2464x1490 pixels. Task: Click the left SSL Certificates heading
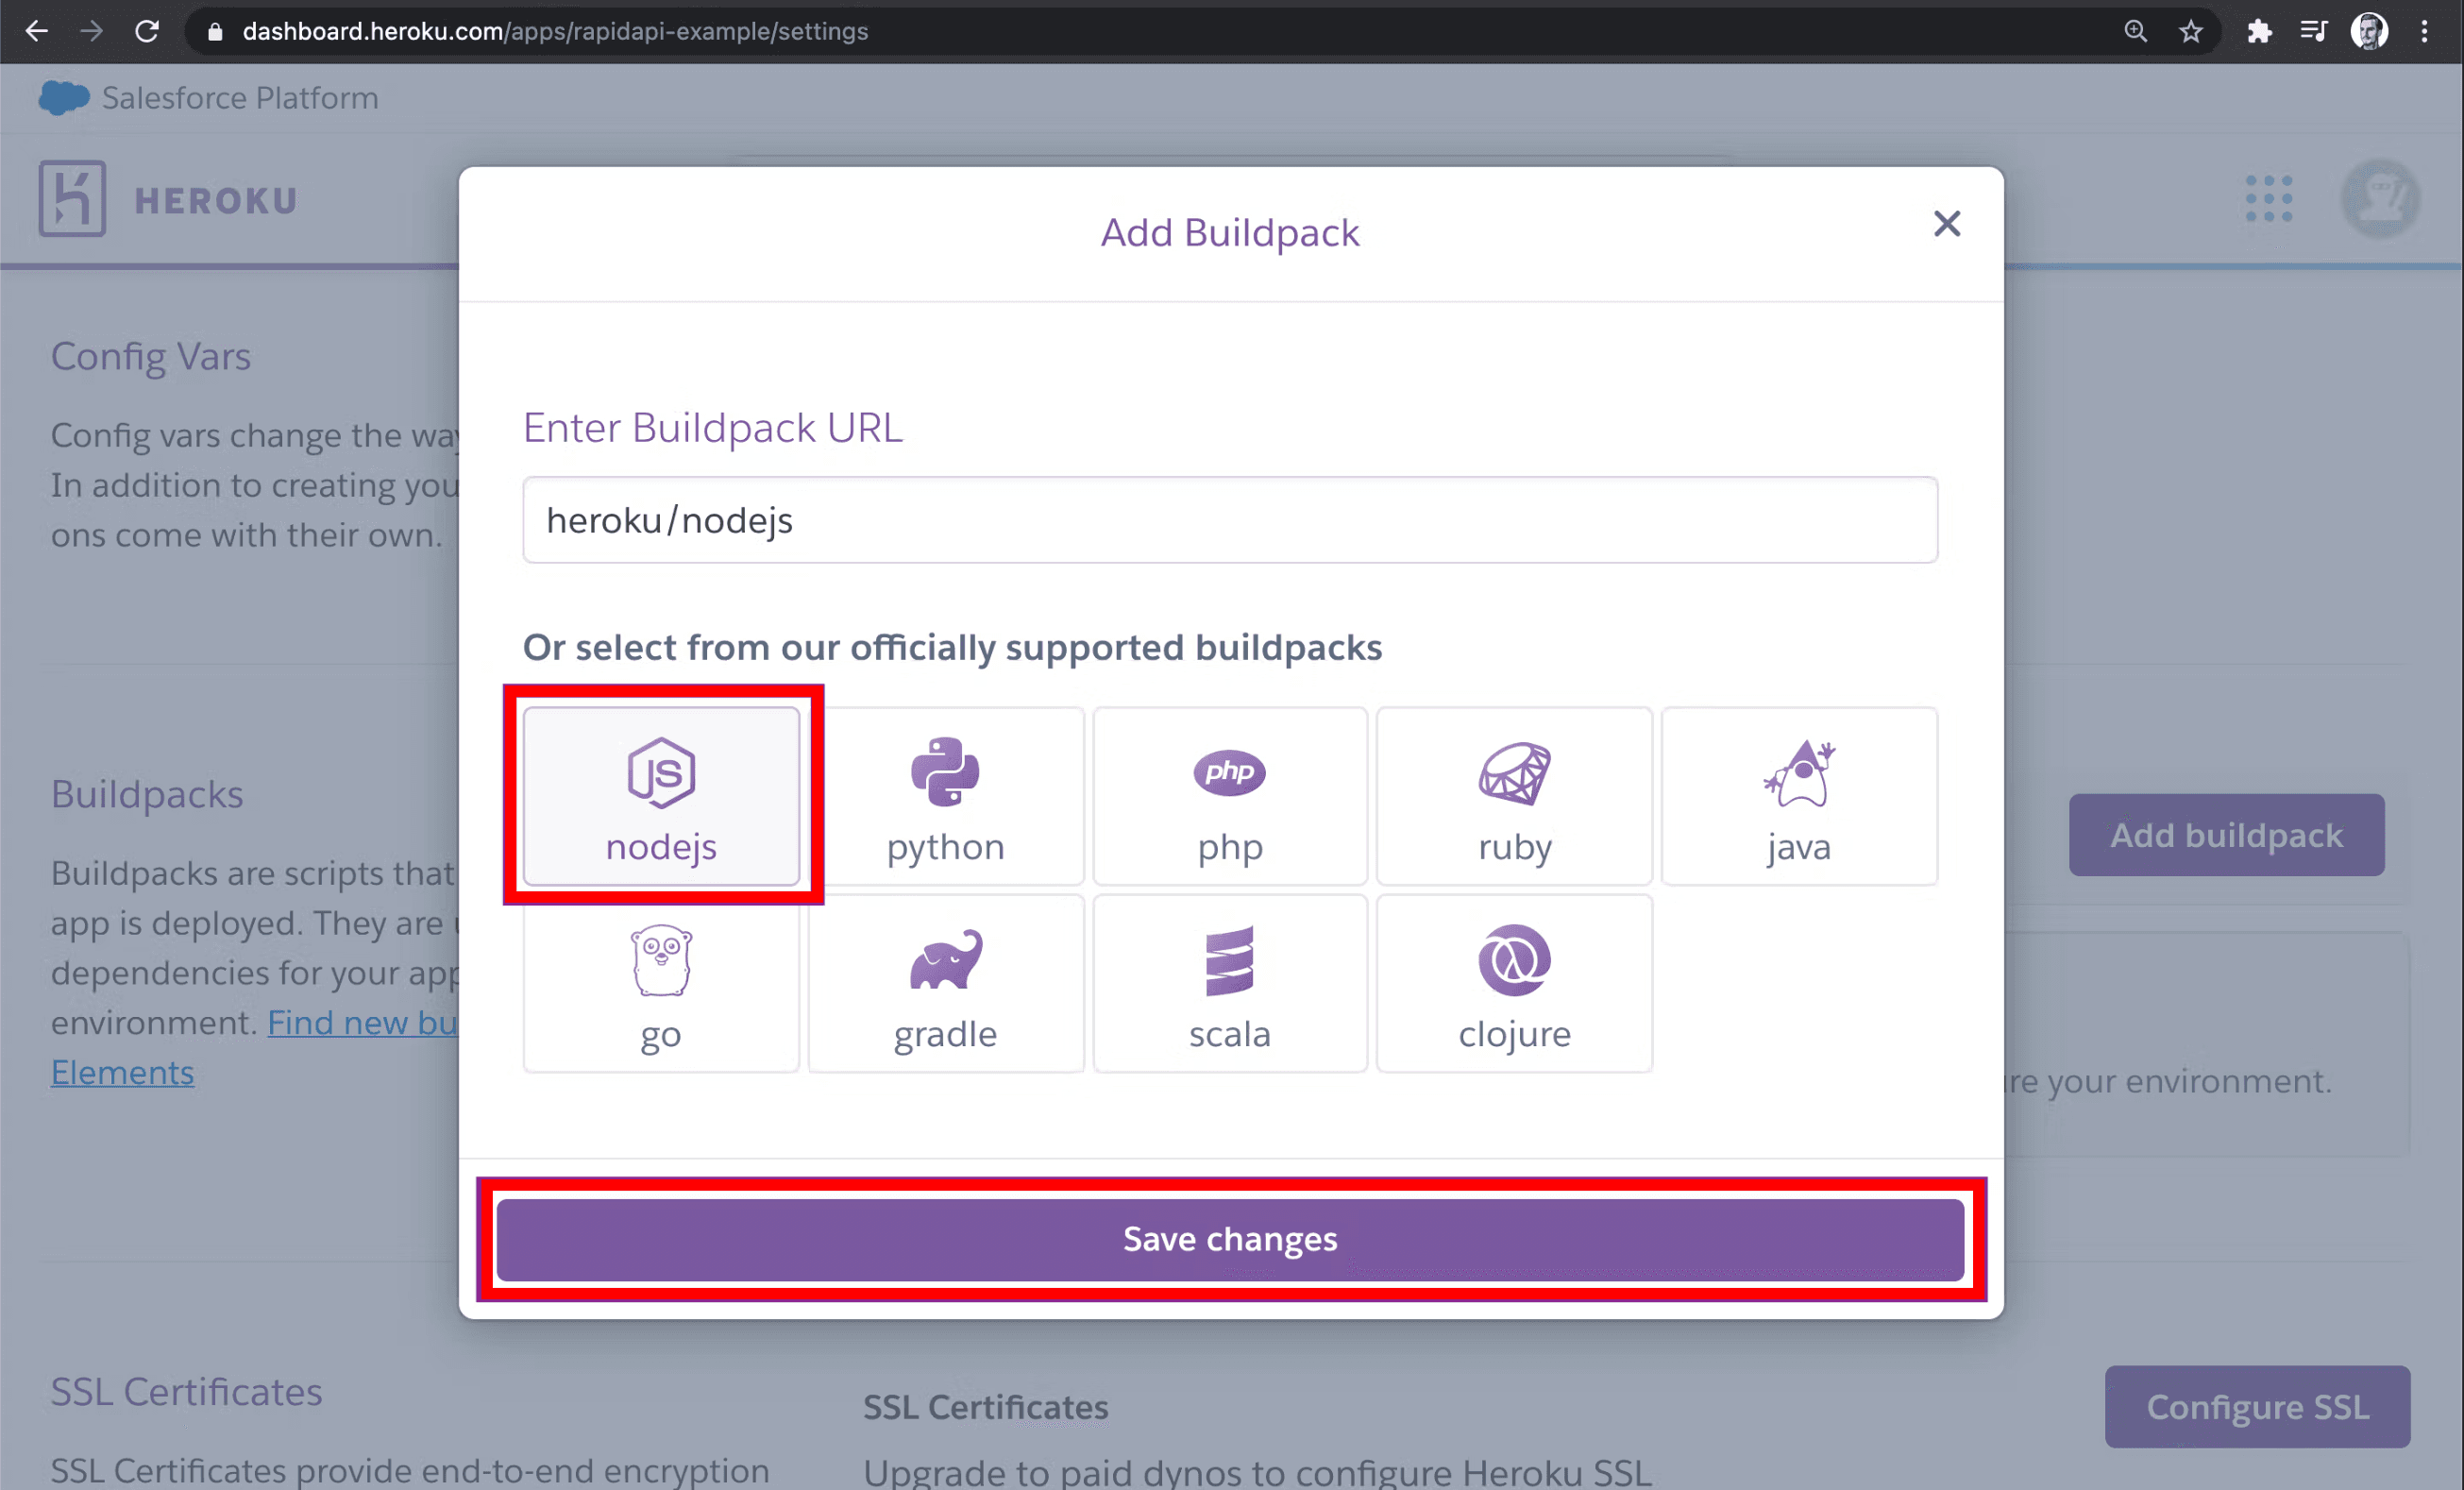click(187, 1392)
